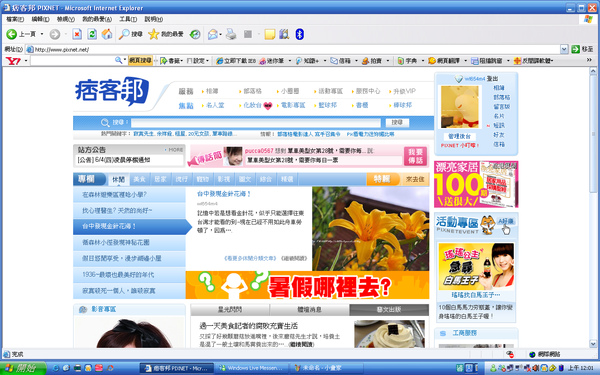Expand the Yahoo toolbar overflow chevron
This screenshot has width=600, height=375.
[589, 60]
